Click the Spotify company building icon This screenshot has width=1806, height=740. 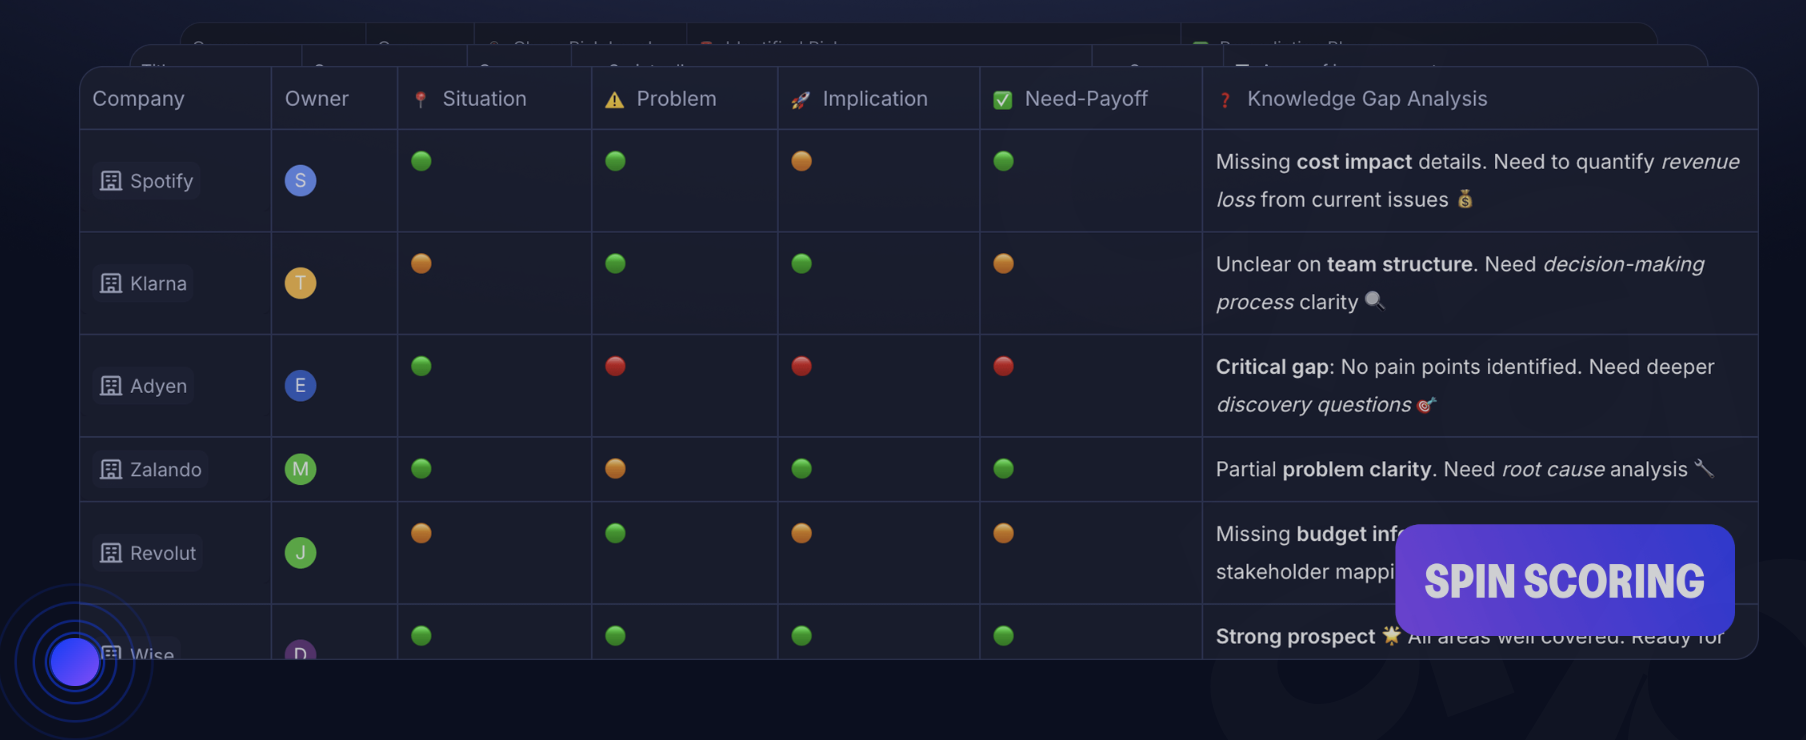click(111, 181)
